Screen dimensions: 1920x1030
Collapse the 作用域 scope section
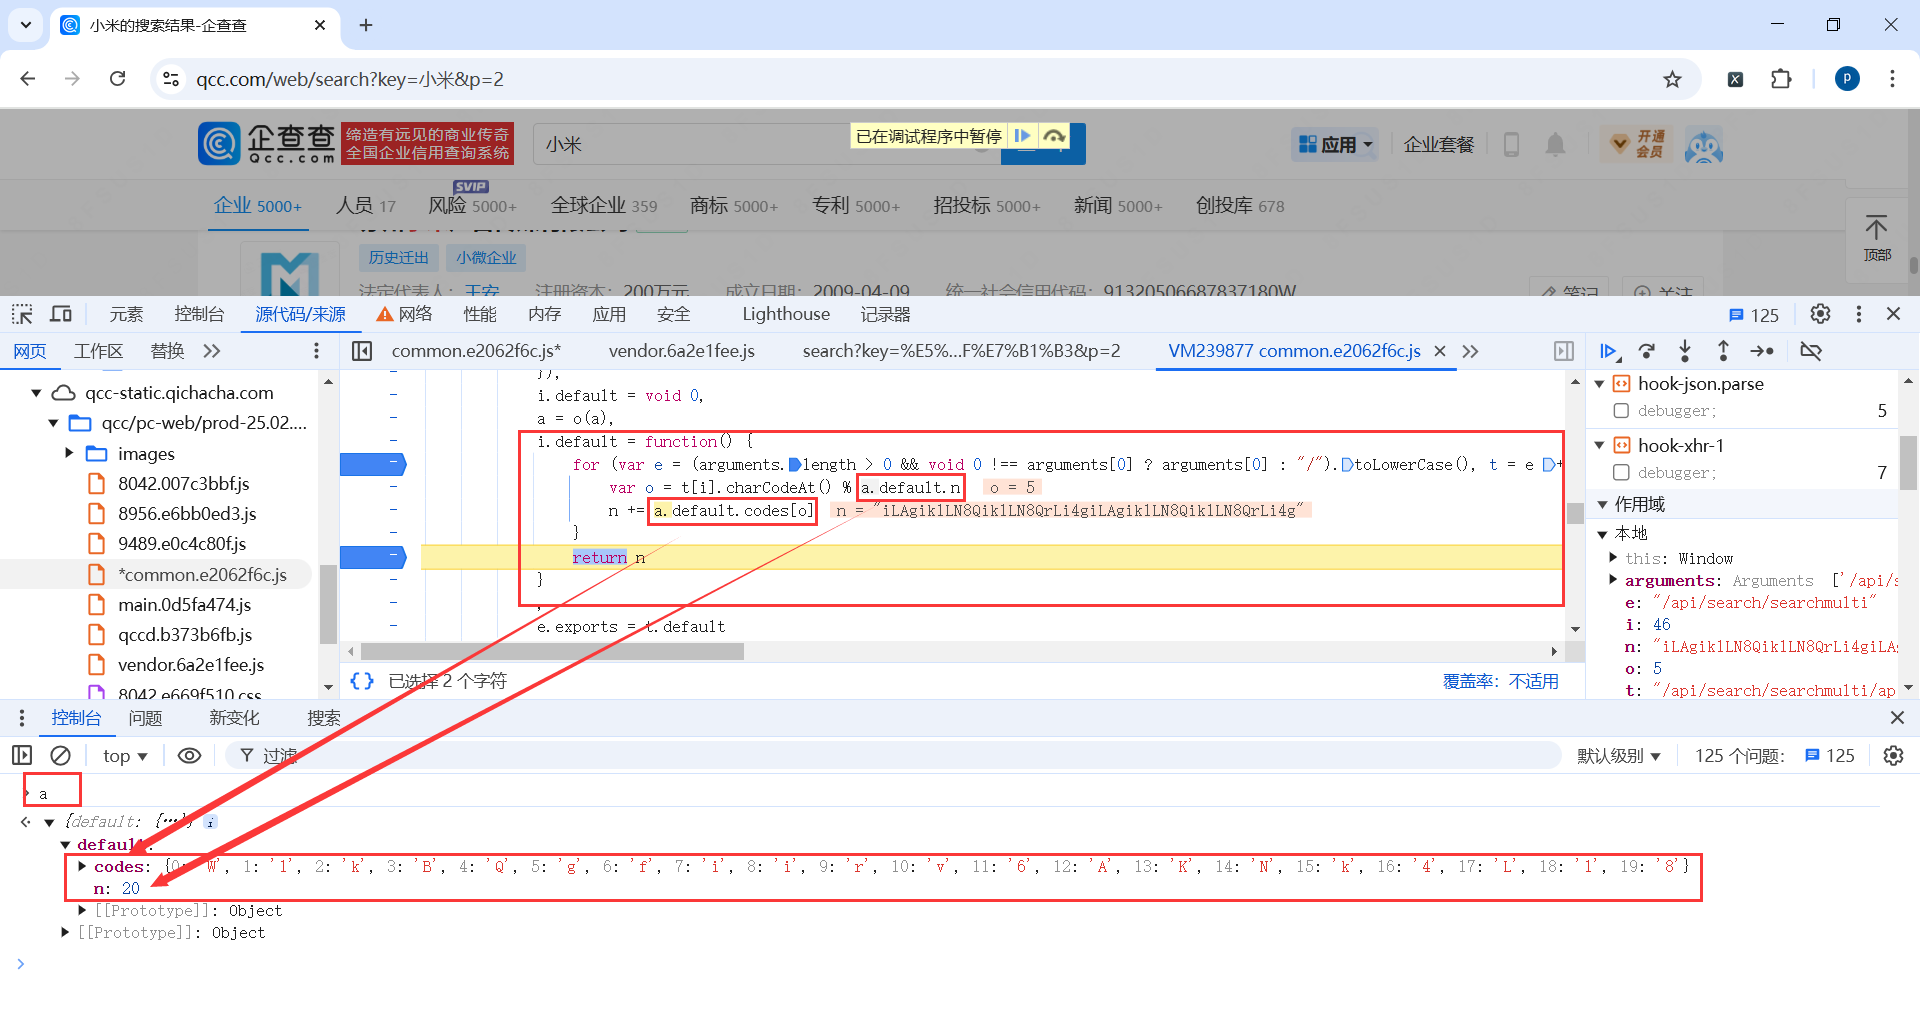(x=1602, y=505)
